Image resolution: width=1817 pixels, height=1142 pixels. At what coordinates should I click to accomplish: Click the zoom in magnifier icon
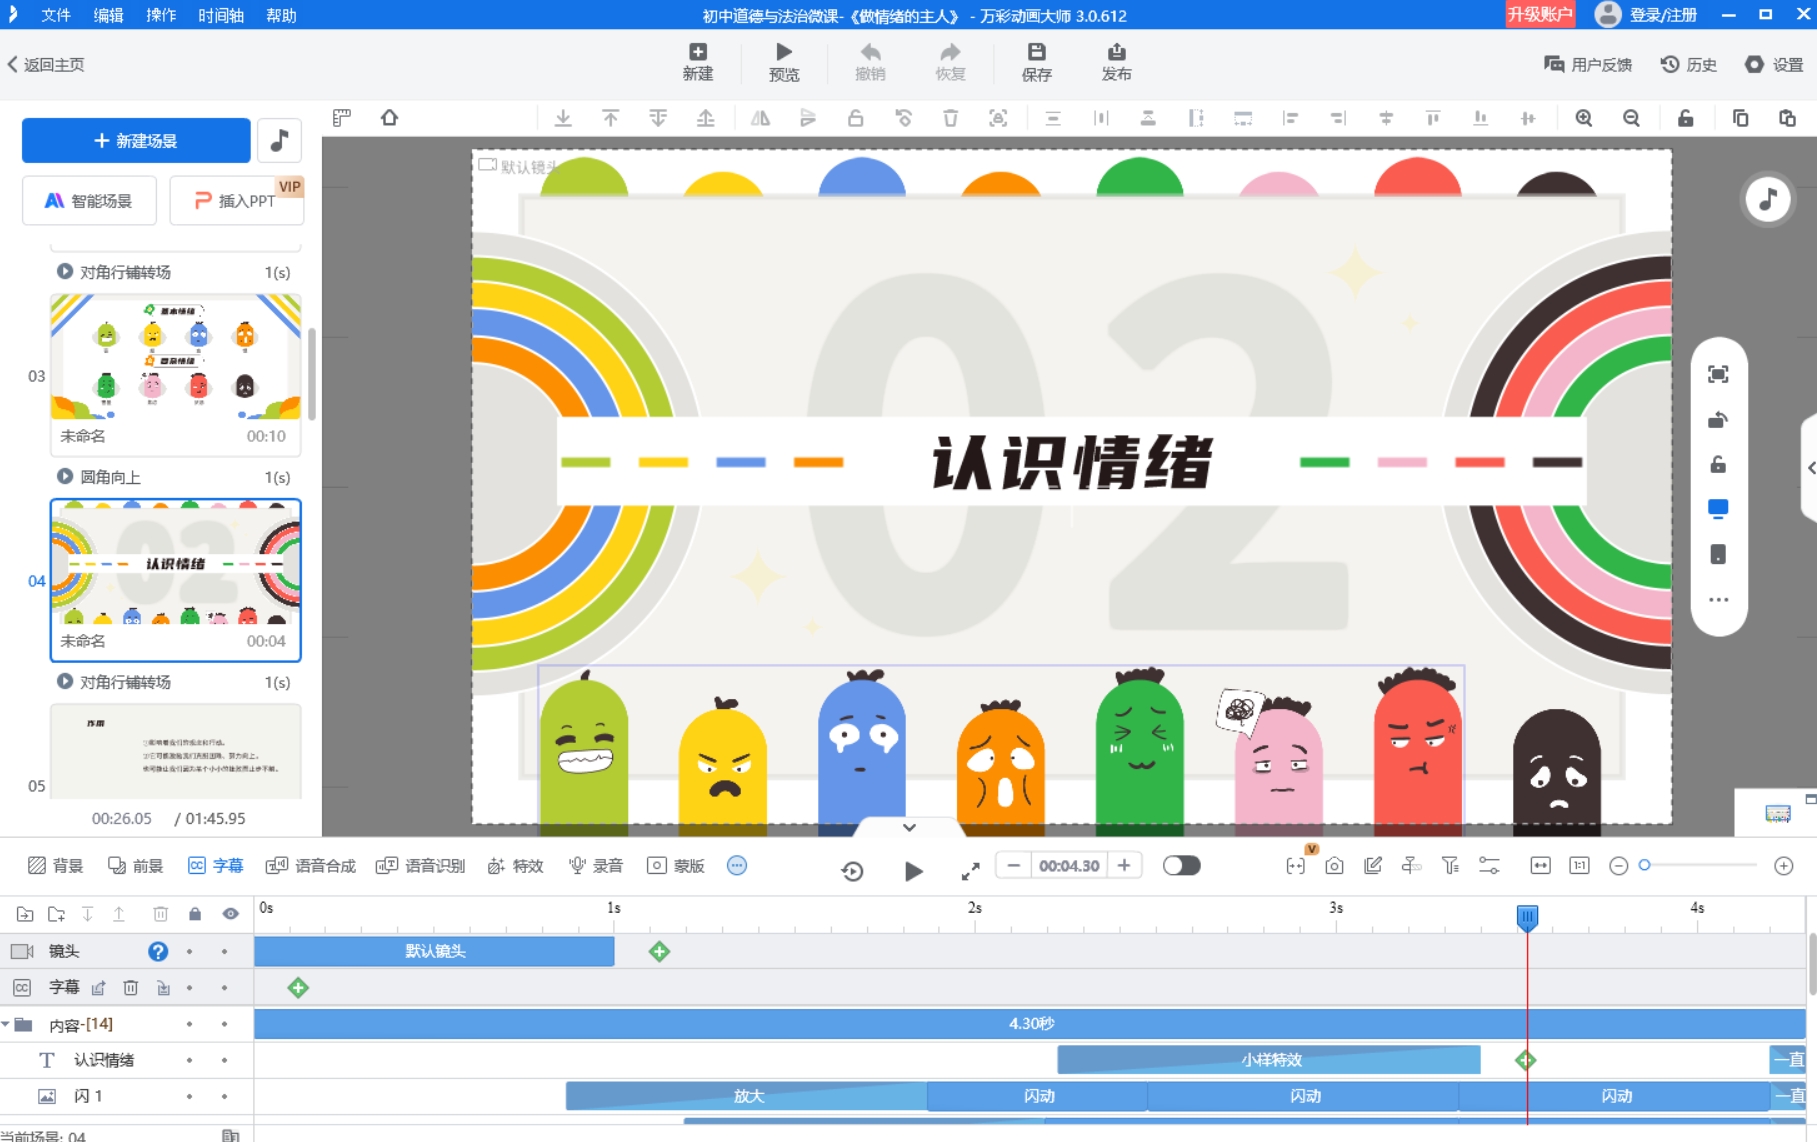click(x=1584, y=118)
